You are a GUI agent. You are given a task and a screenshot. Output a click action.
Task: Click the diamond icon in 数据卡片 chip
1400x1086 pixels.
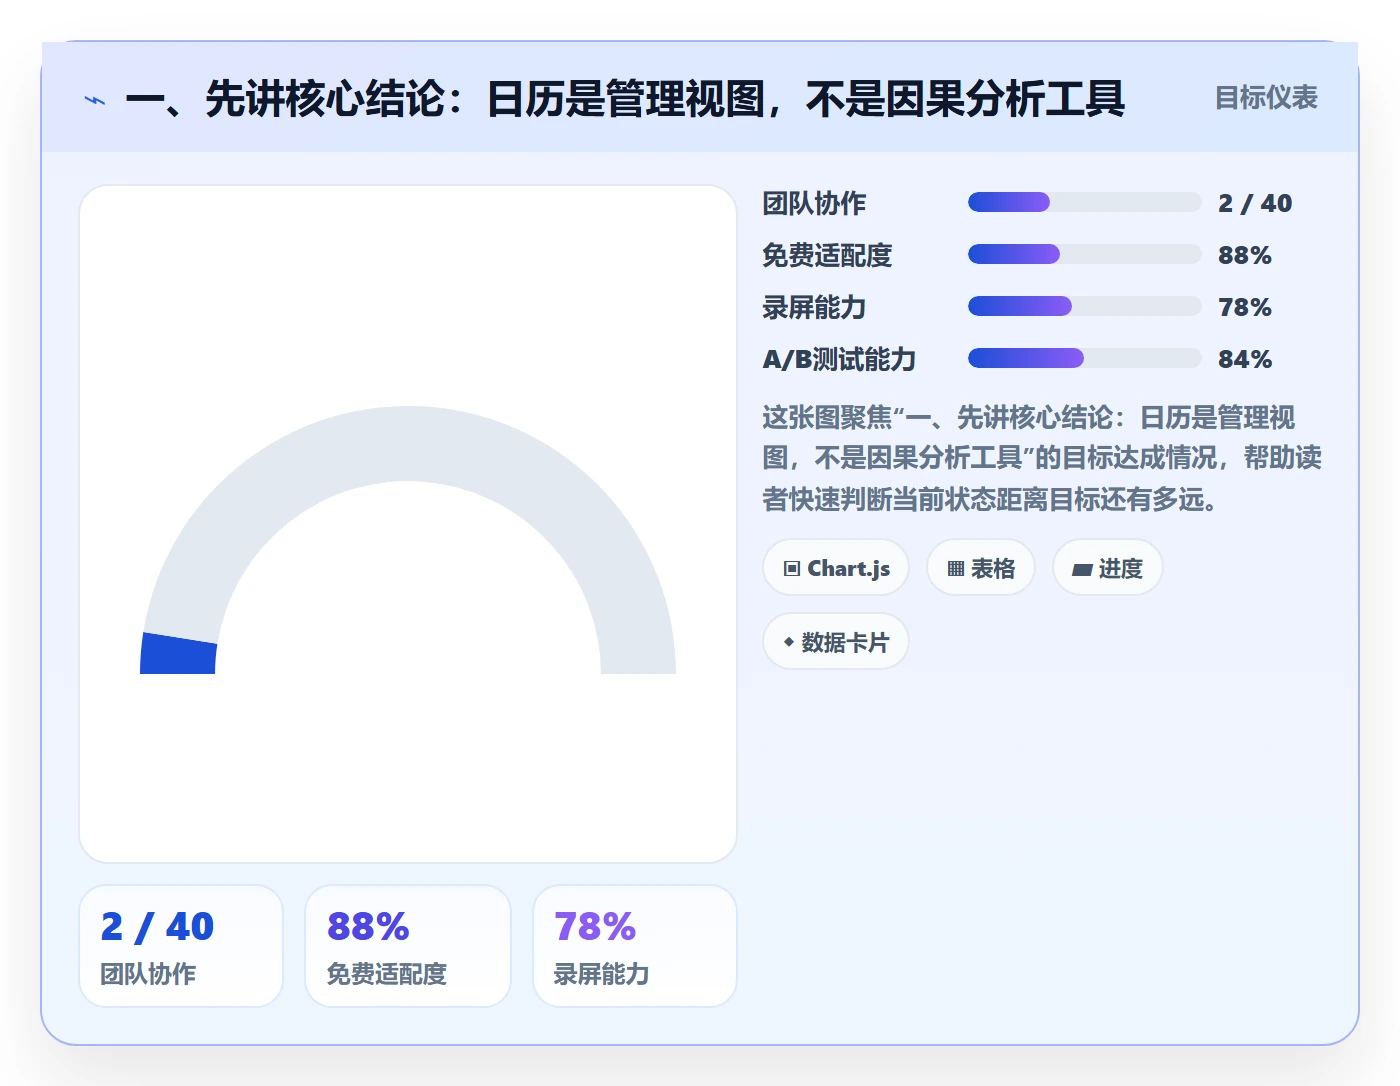(x=789, y=642)
